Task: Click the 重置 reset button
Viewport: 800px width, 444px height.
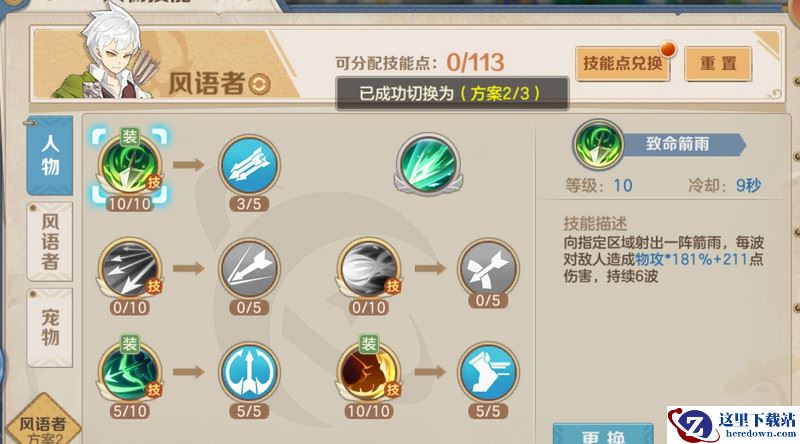Action: click(x=718, y=63)
